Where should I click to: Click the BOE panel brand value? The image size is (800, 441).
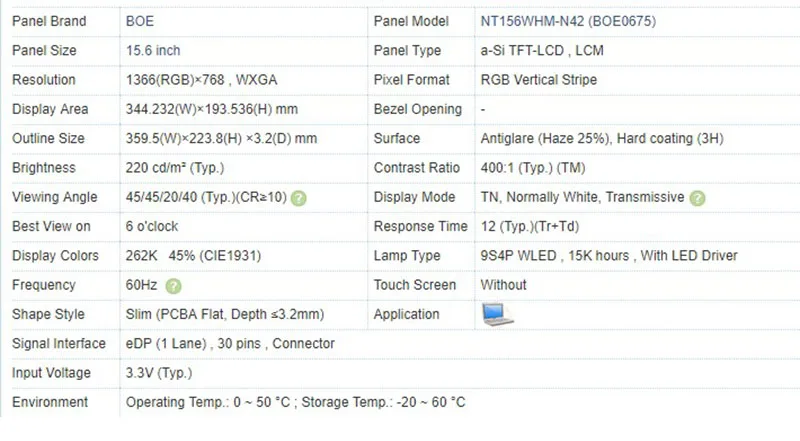(x=141, y=21)
